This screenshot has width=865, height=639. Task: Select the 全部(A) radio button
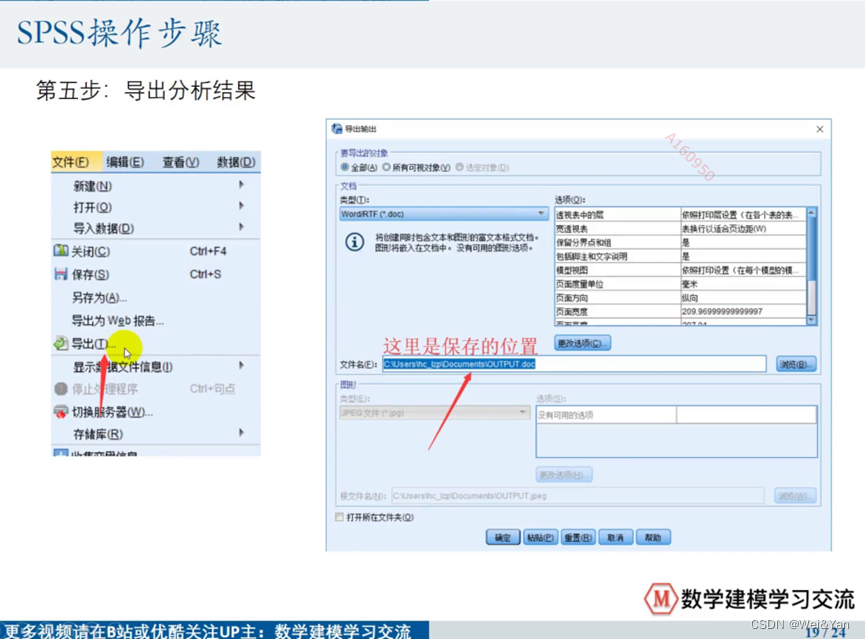345,167
